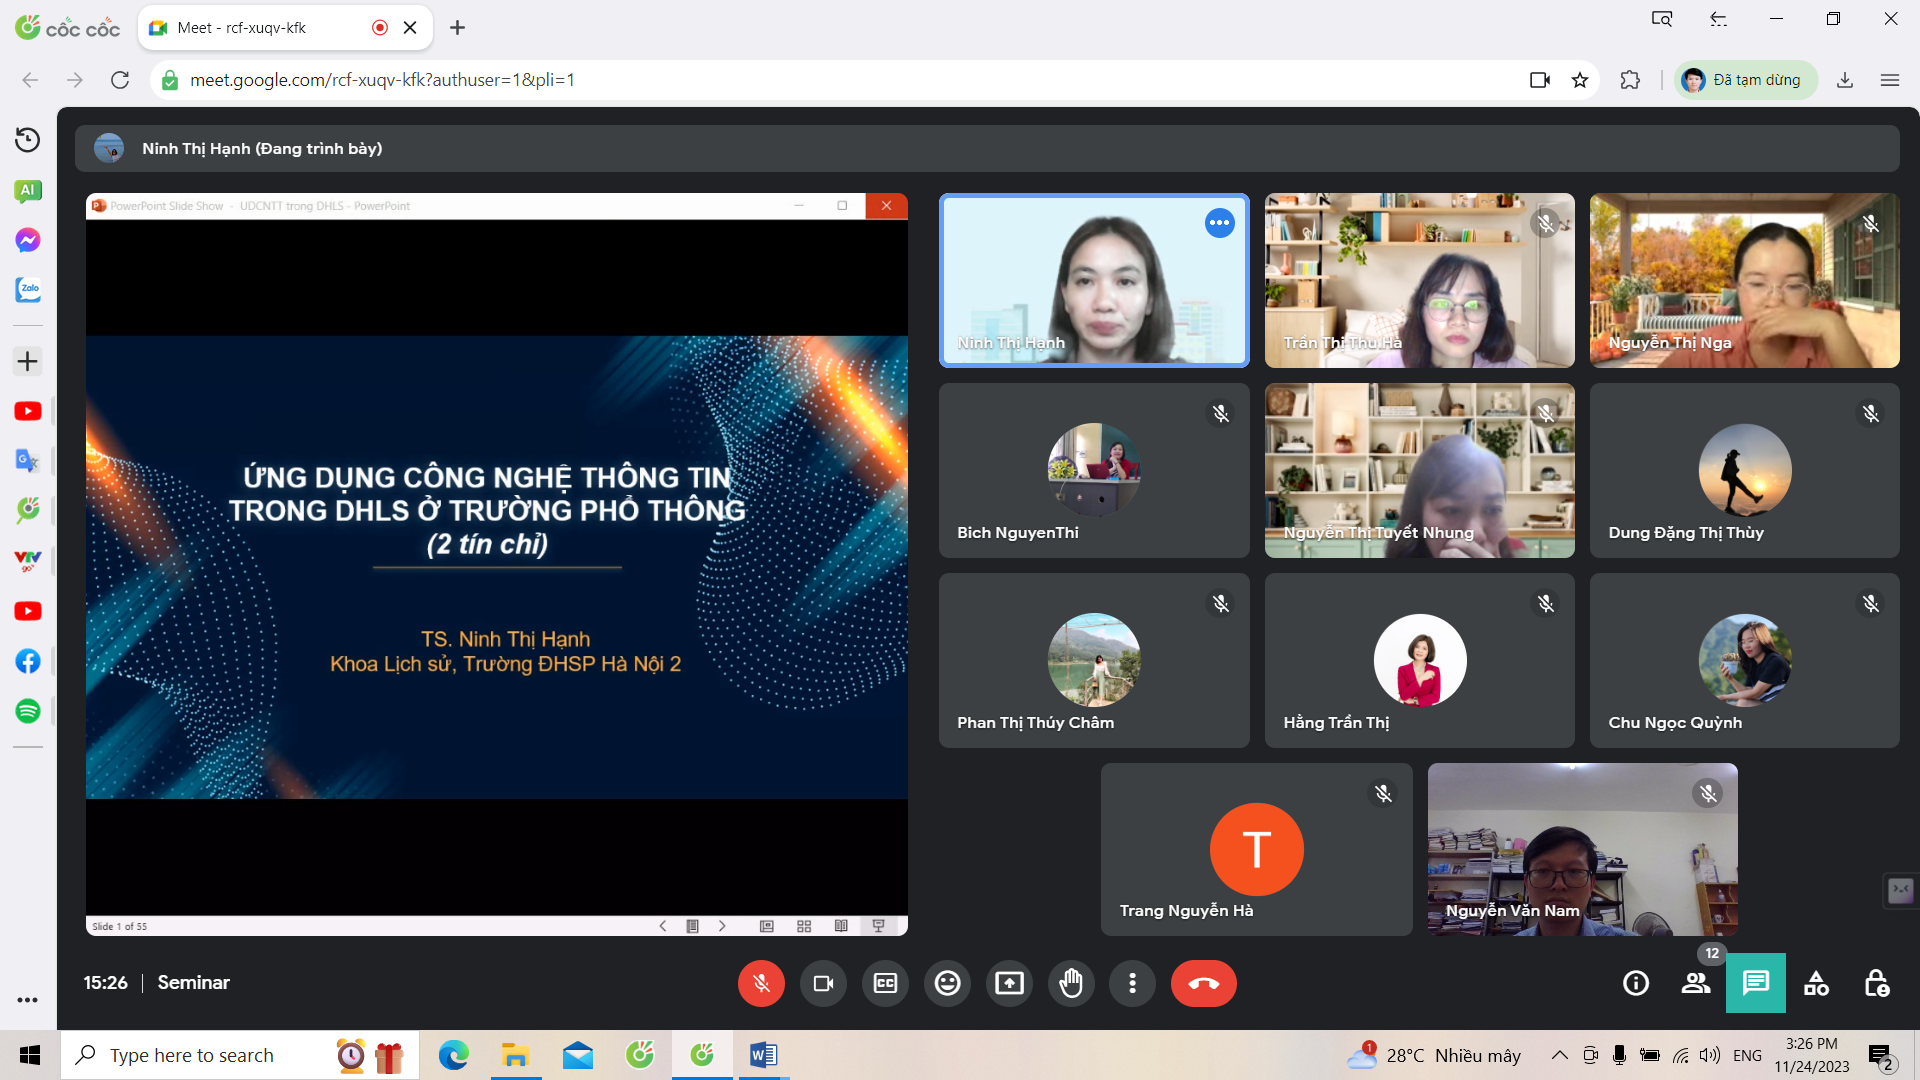Viewport: 1920px width, 1080px height.
Task: Raise hand with the hand icon
Action: 1071,984
